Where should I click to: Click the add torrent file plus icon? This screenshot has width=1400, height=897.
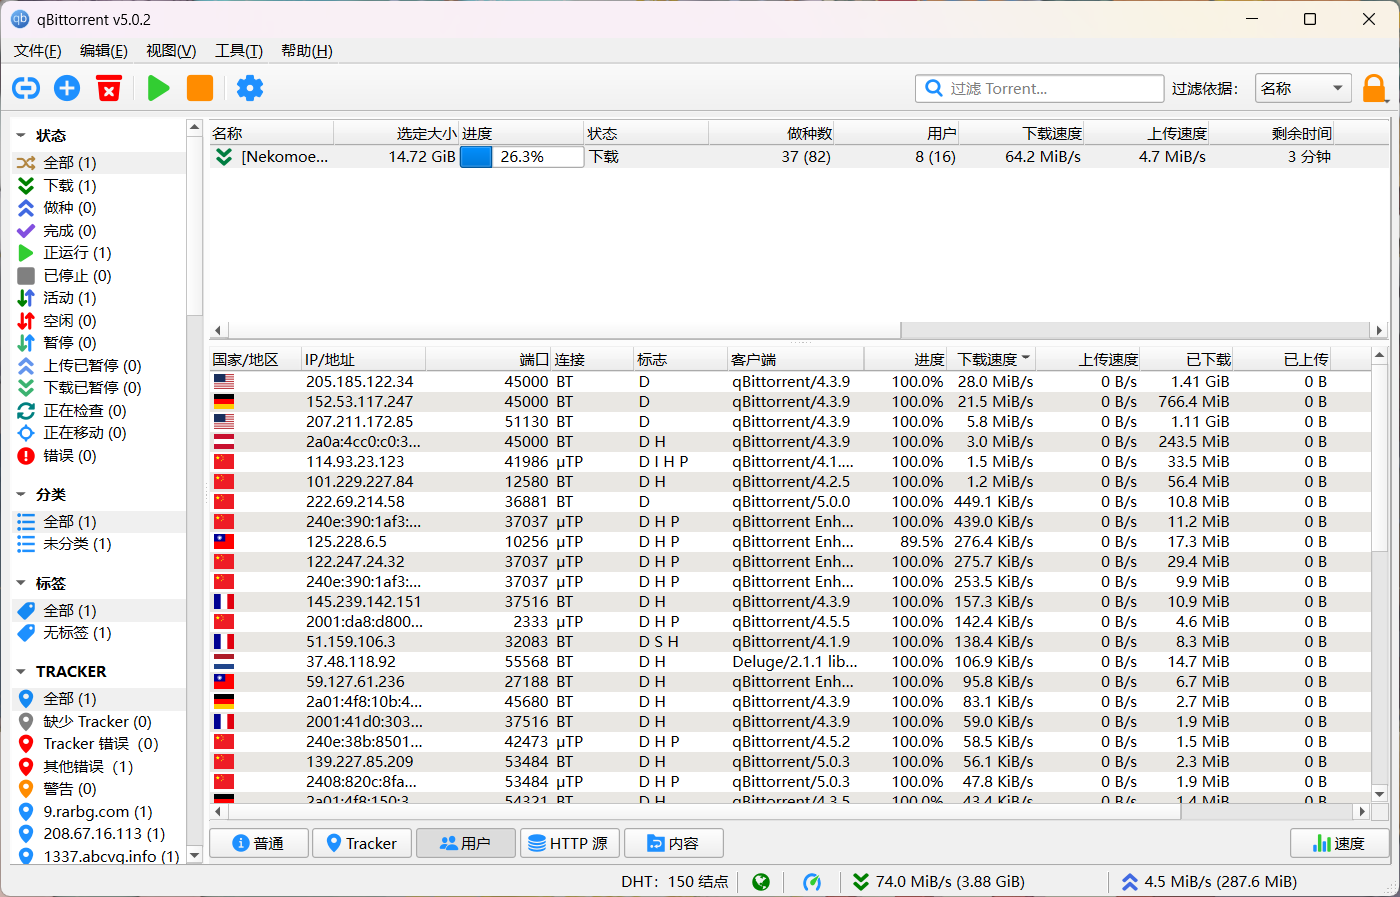click(x=67, y=88)
